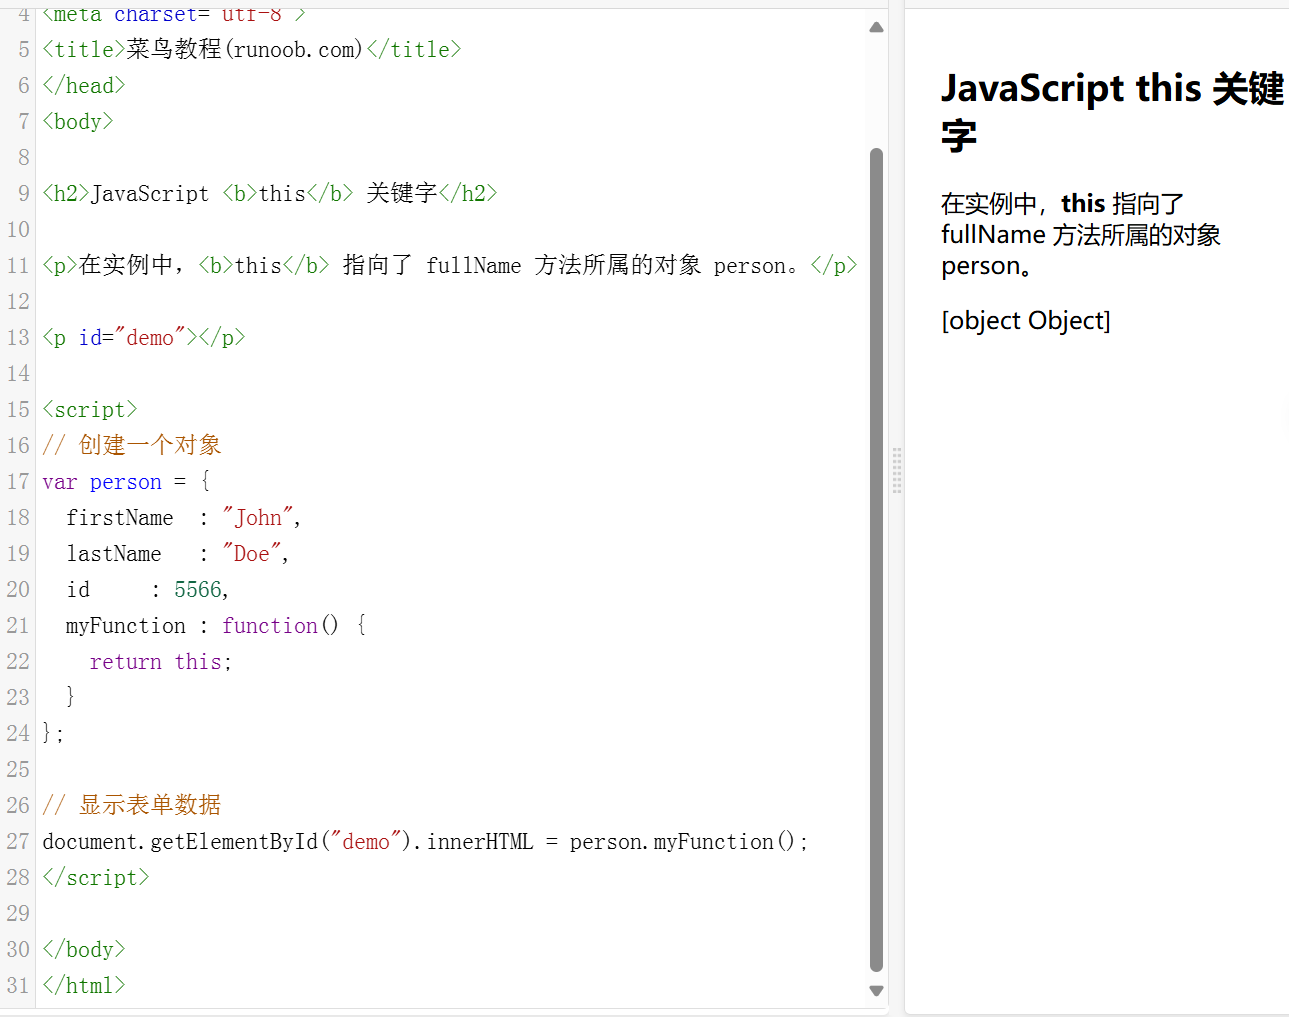Screen dimensions: 1289x1017
Task: Click the string "Doe" on line 19
Action: (252, 554)
